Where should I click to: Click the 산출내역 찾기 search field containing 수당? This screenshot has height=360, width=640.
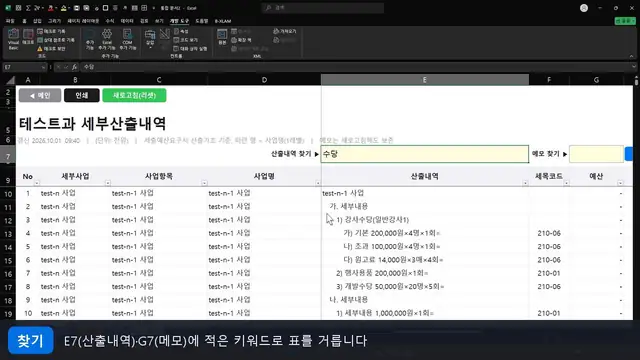(x=424, y=154)
